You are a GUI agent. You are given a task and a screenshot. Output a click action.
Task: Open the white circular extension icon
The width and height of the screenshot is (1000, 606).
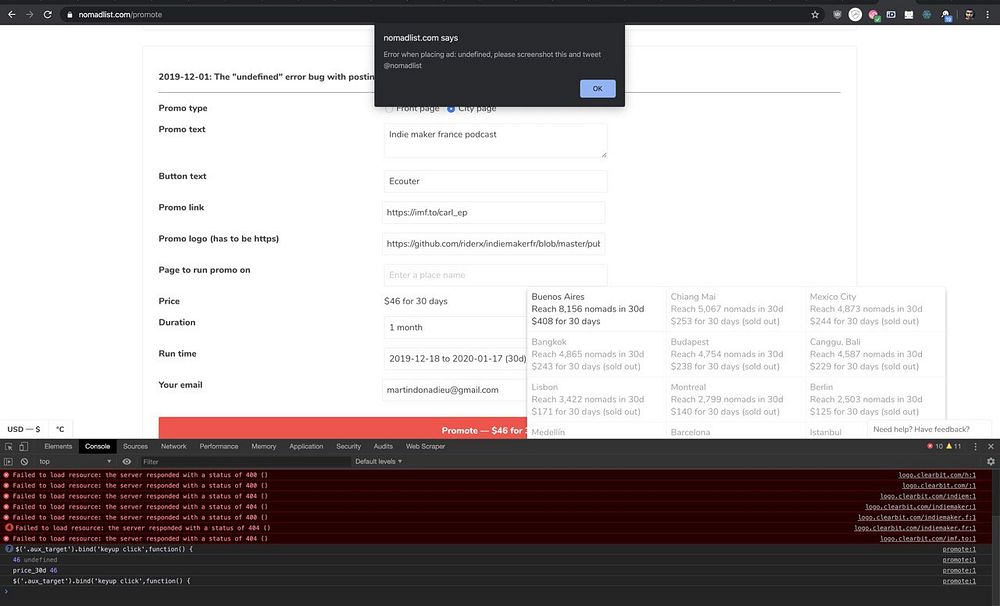coord(855,14)
